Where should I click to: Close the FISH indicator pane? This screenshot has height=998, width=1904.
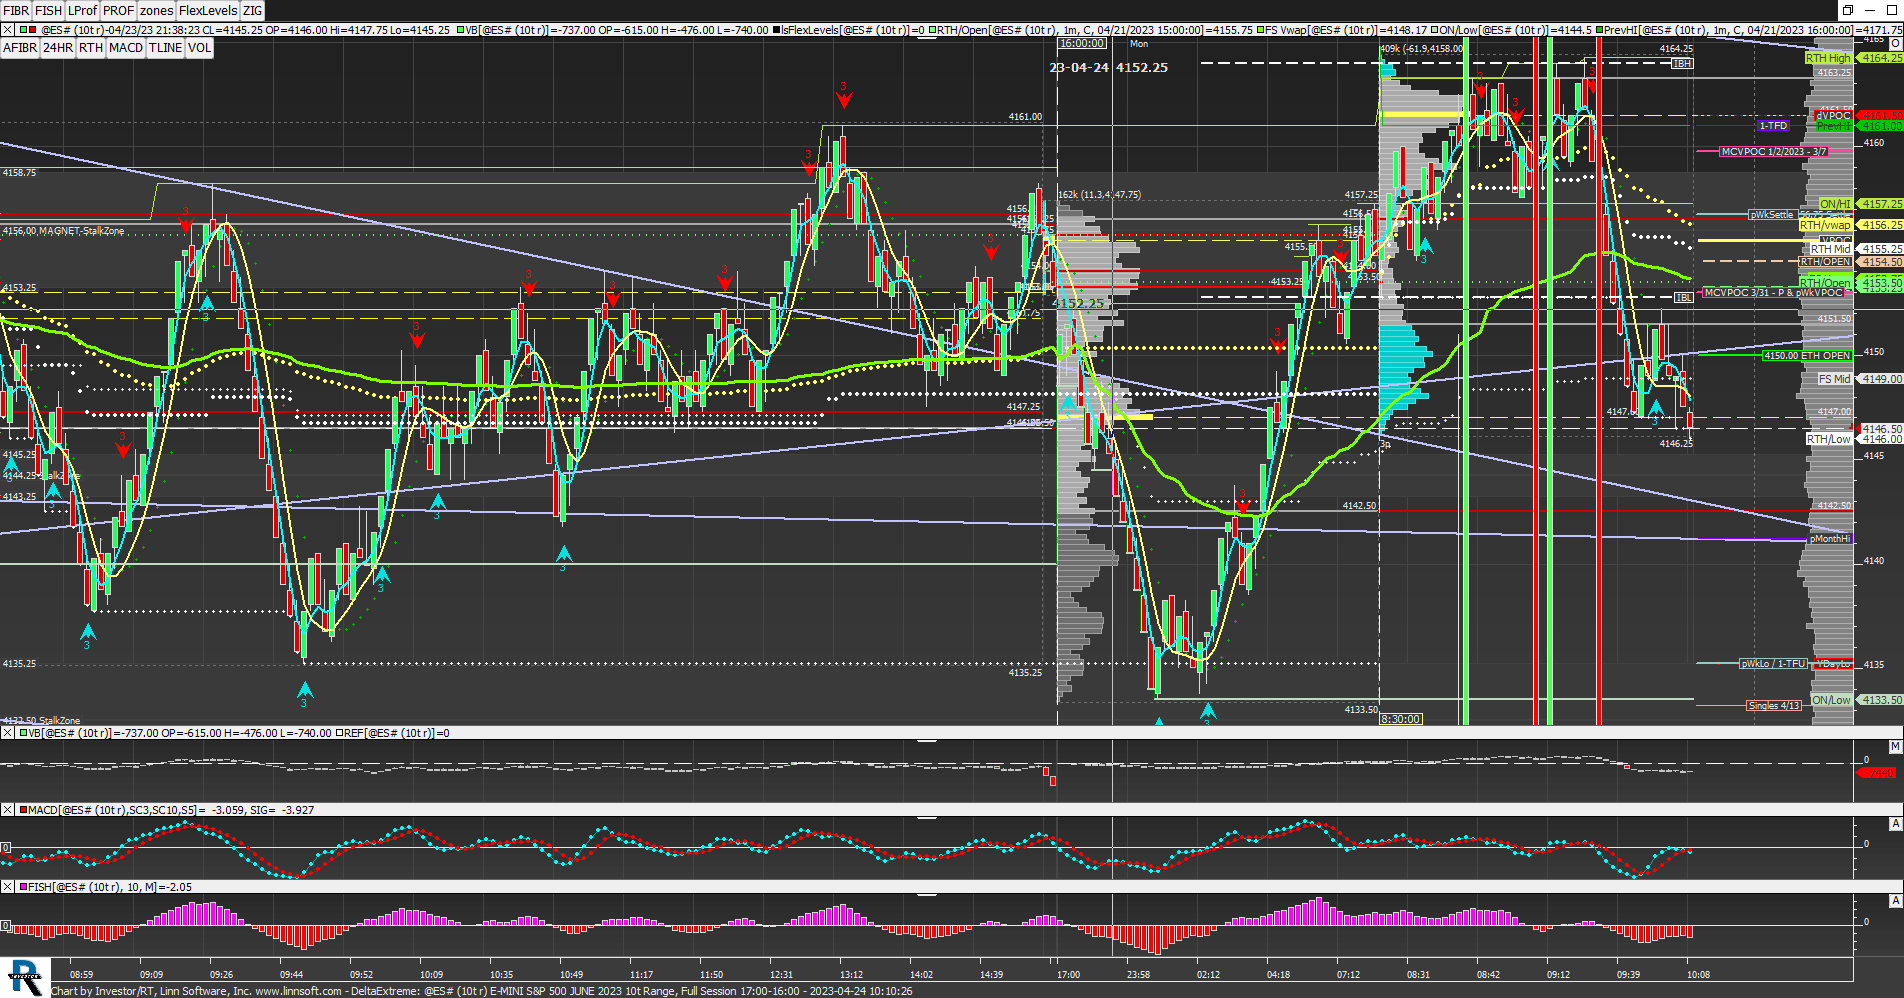coord(7,887)
